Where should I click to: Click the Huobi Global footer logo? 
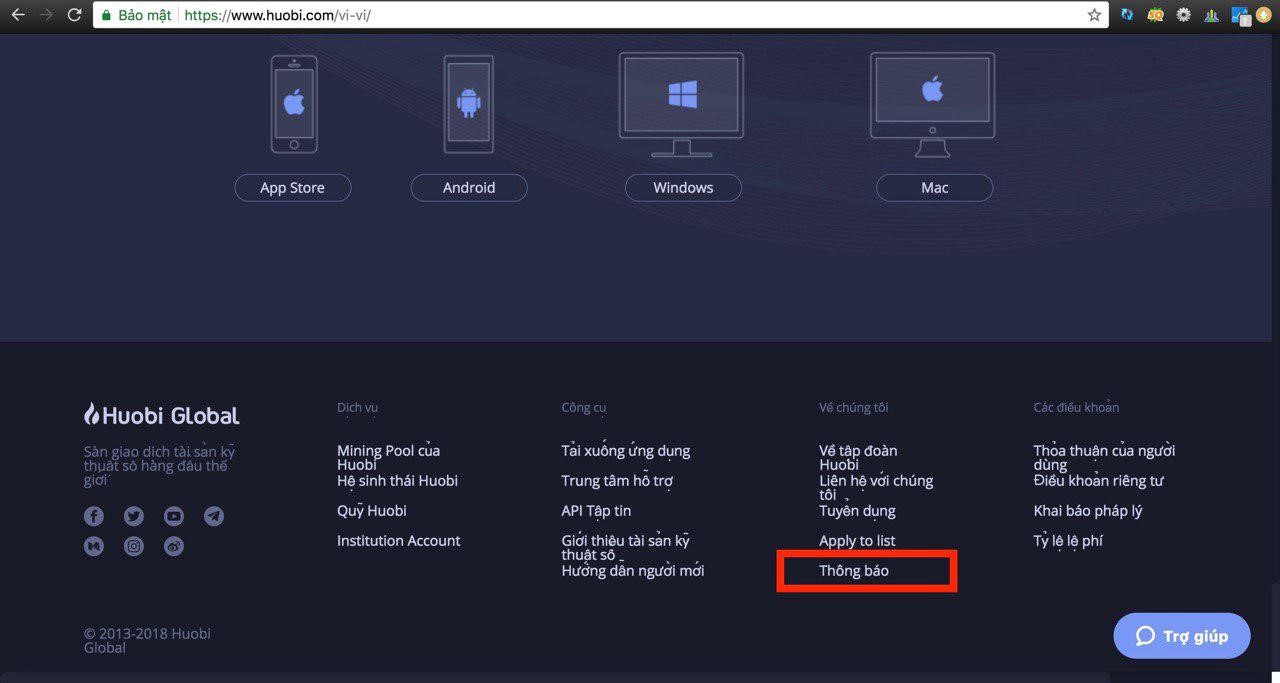coord(162,415)
